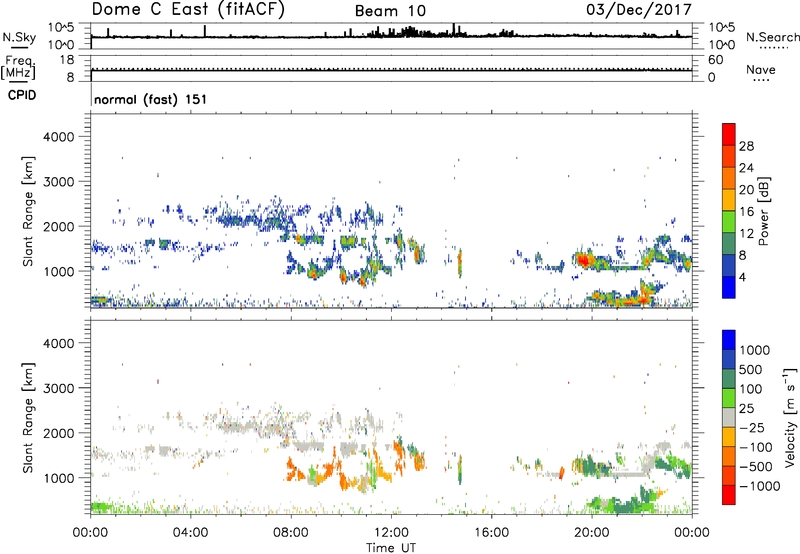Click the 'N.Sky' axis label
The width and height of the screenshot is (800, 554).
19,38
